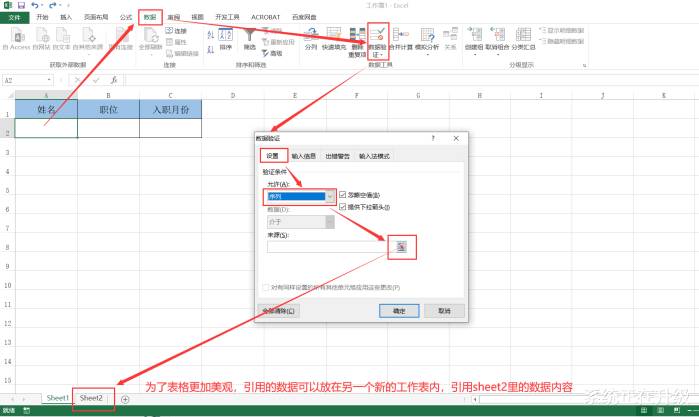Switch to 视图 (View) ribbon tab
The image size is (699, 417).
tap(197, 17)
